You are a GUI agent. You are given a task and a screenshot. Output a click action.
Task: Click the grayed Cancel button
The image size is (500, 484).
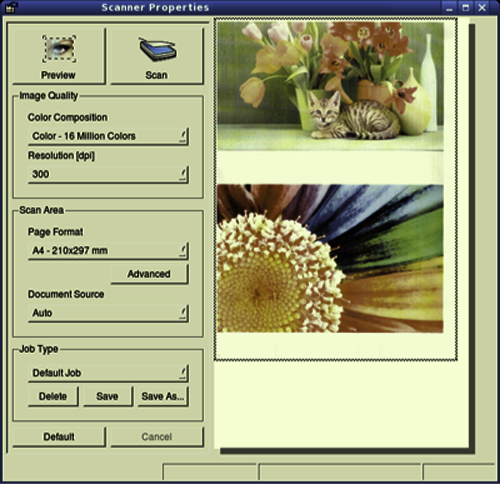pos(157,437)
